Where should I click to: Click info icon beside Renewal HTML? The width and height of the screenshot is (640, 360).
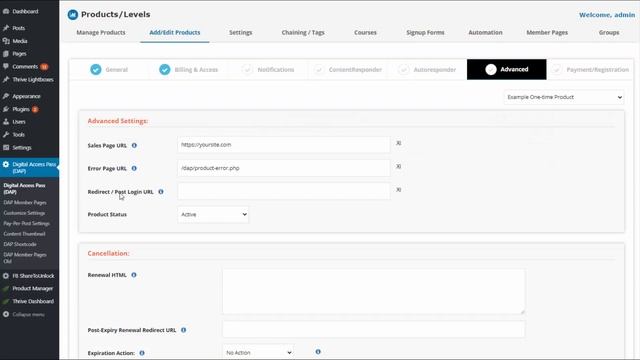[x=134, y=275]
